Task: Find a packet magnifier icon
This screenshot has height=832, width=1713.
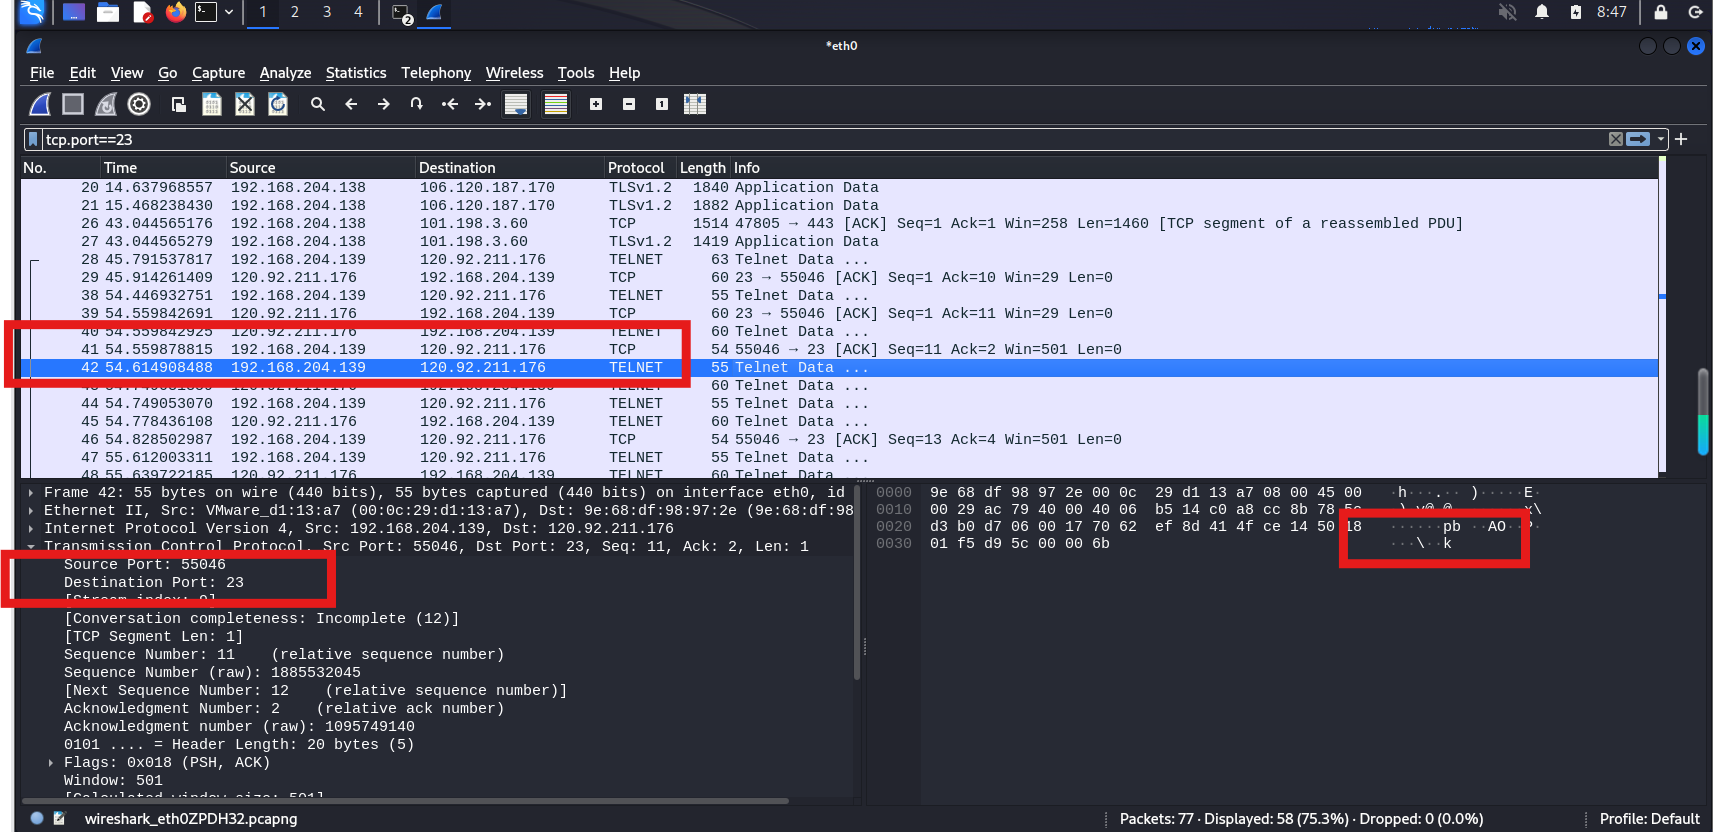Action: click(318, 104)
